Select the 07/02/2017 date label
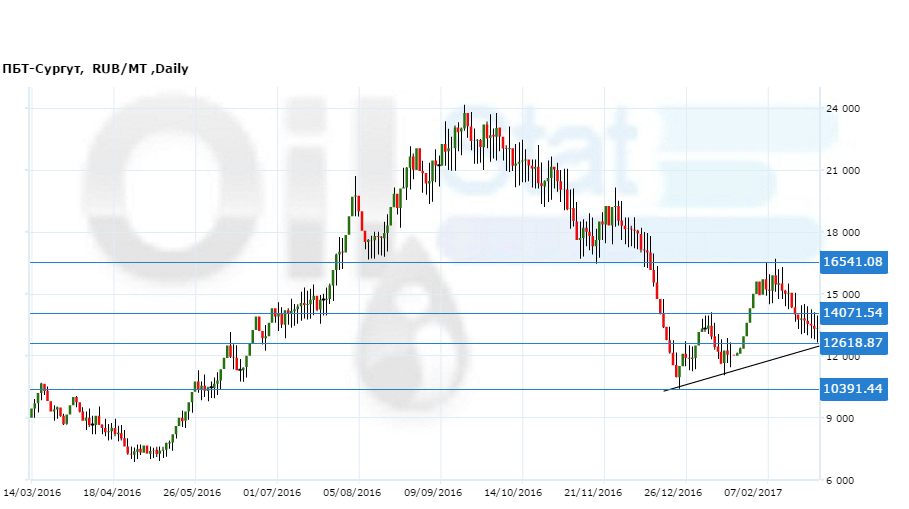Image resolution: width=909 pixels, height=509 pixels. tap(752, 493)
